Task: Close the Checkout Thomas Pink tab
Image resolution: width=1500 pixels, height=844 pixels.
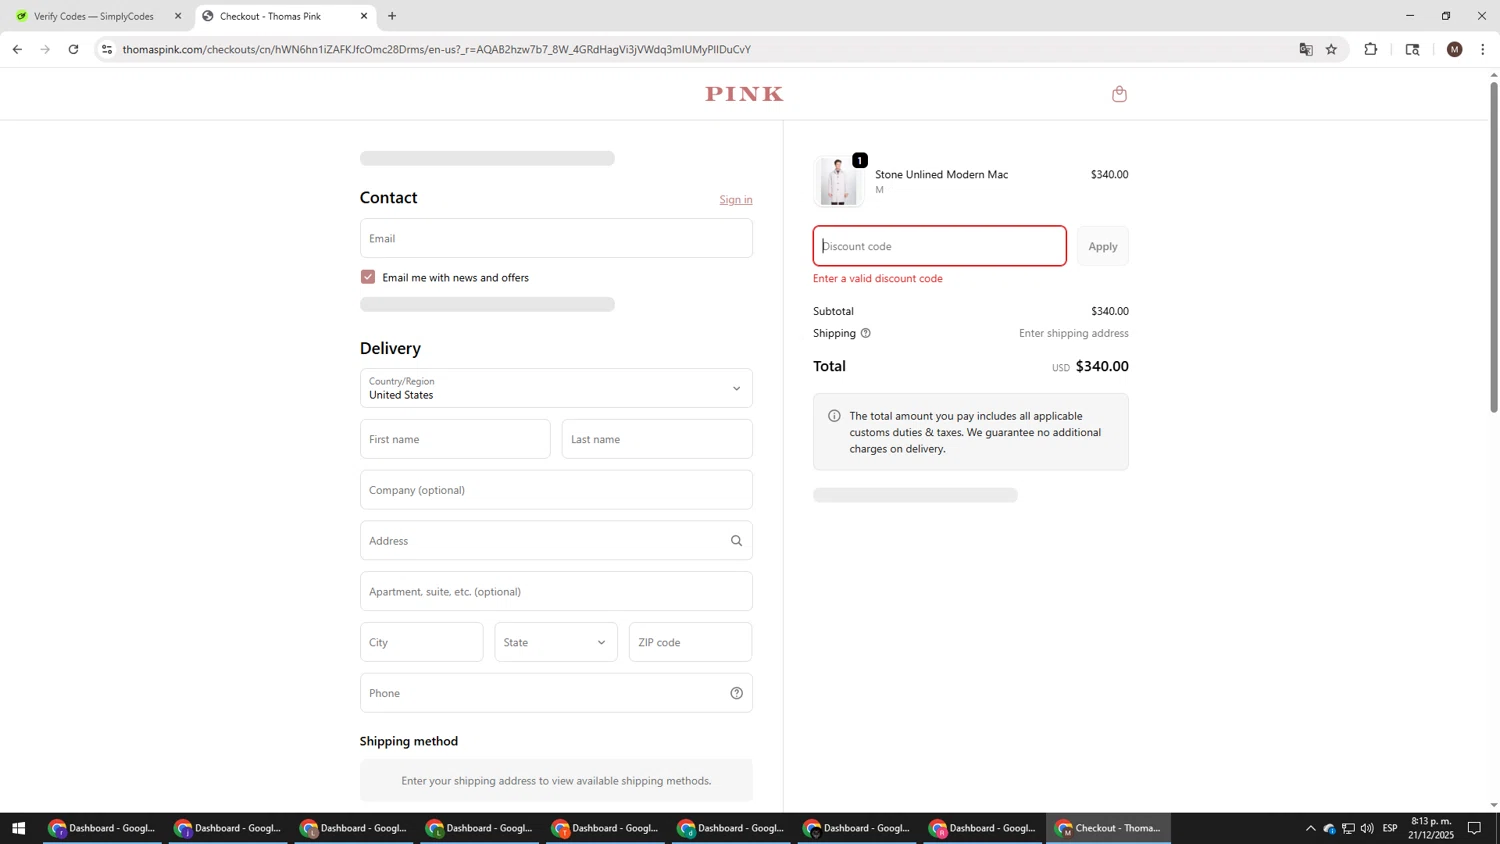Action: pos(364,16)
